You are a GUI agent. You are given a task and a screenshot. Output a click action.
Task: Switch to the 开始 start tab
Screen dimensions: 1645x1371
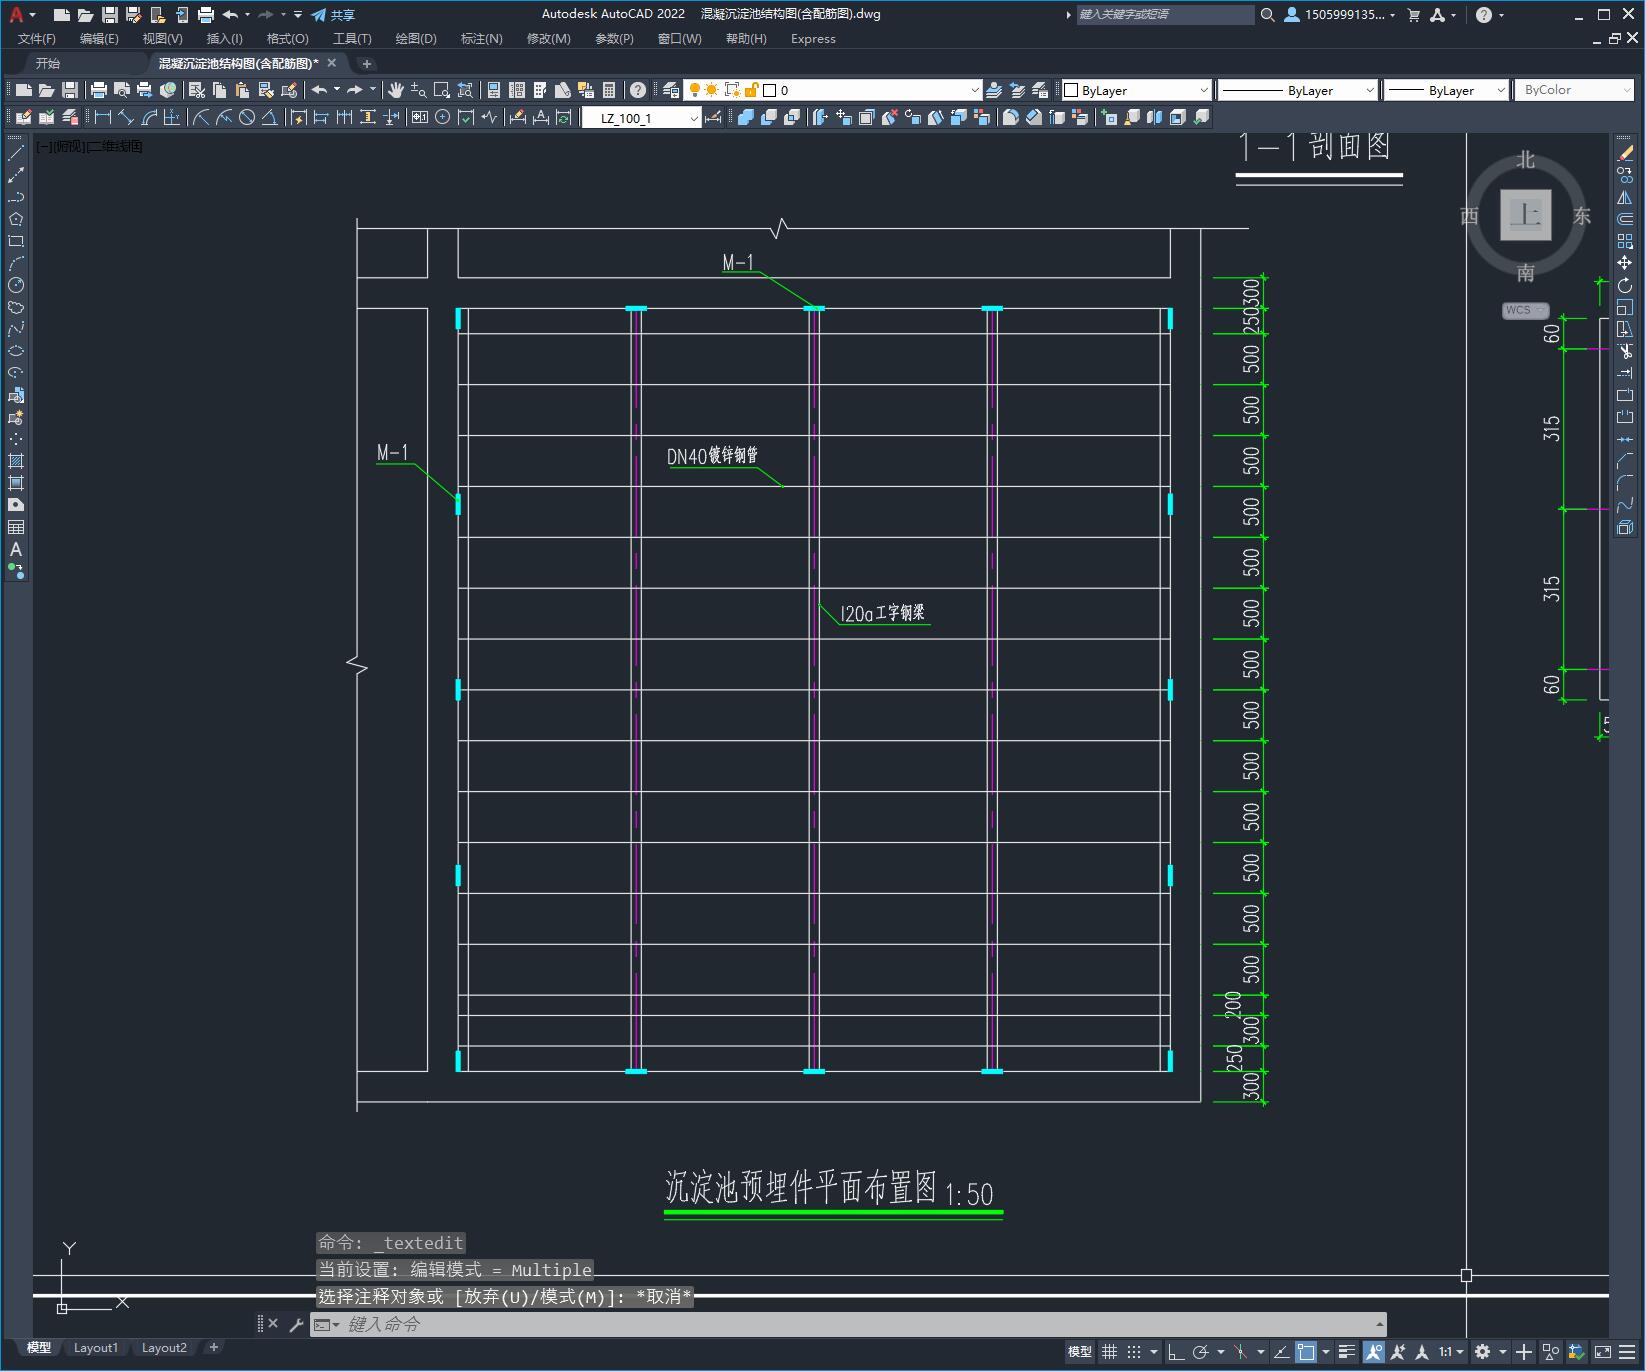47,64
